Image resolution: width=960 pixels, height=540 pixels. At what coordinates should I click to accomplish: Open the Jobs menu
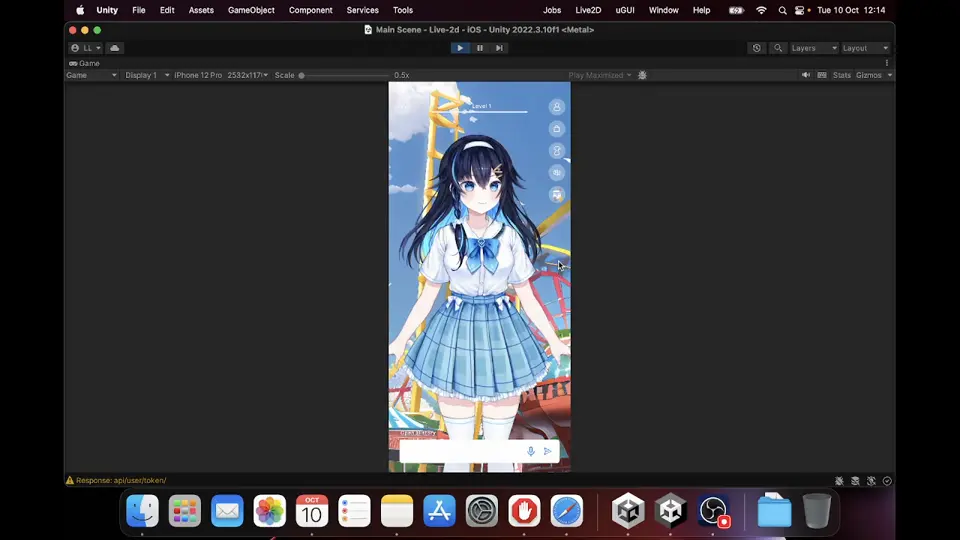tap(552, 10)
